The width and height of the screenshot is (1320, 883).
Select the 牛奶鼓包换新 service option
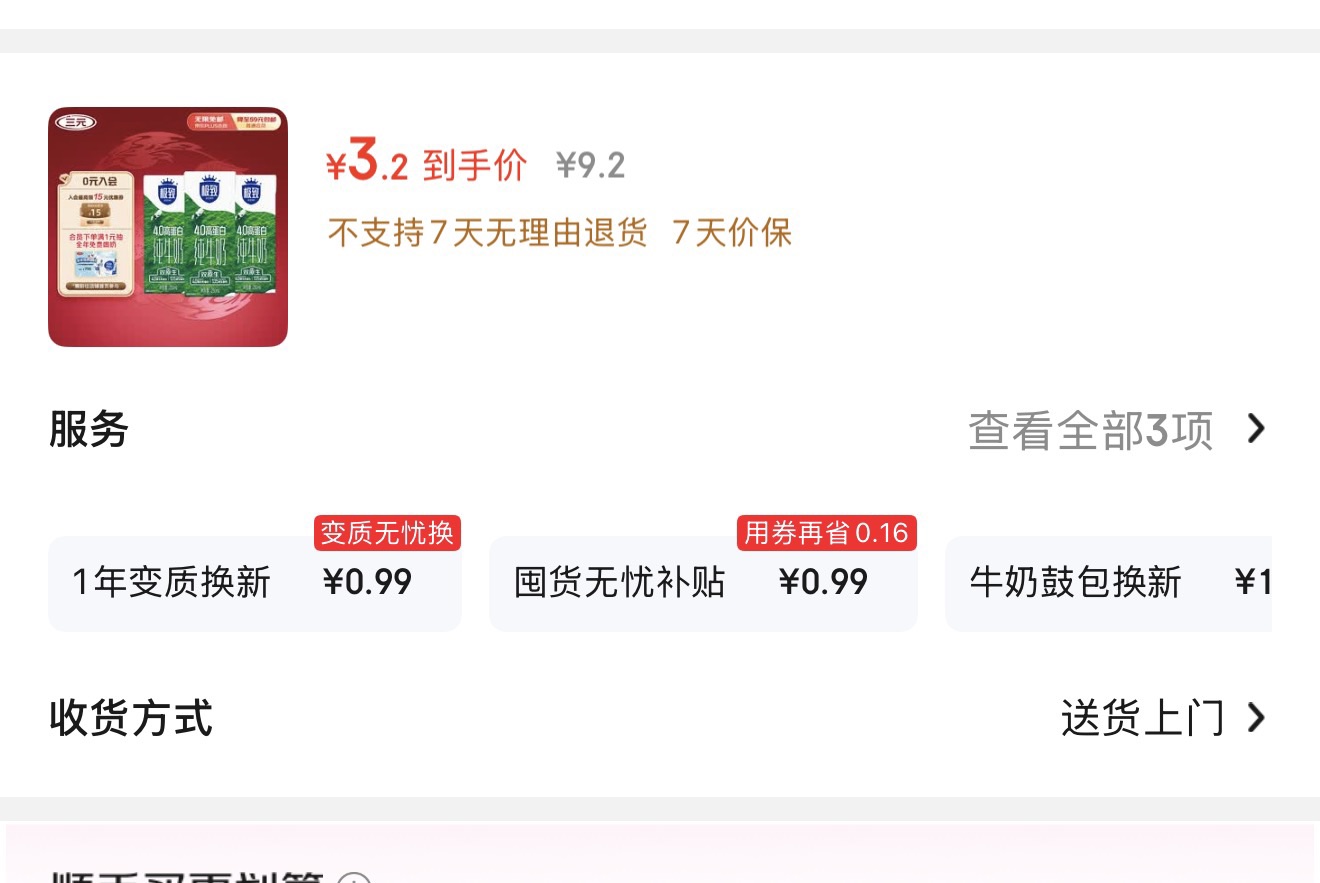pyautogui.click(x=1108, y=583)
